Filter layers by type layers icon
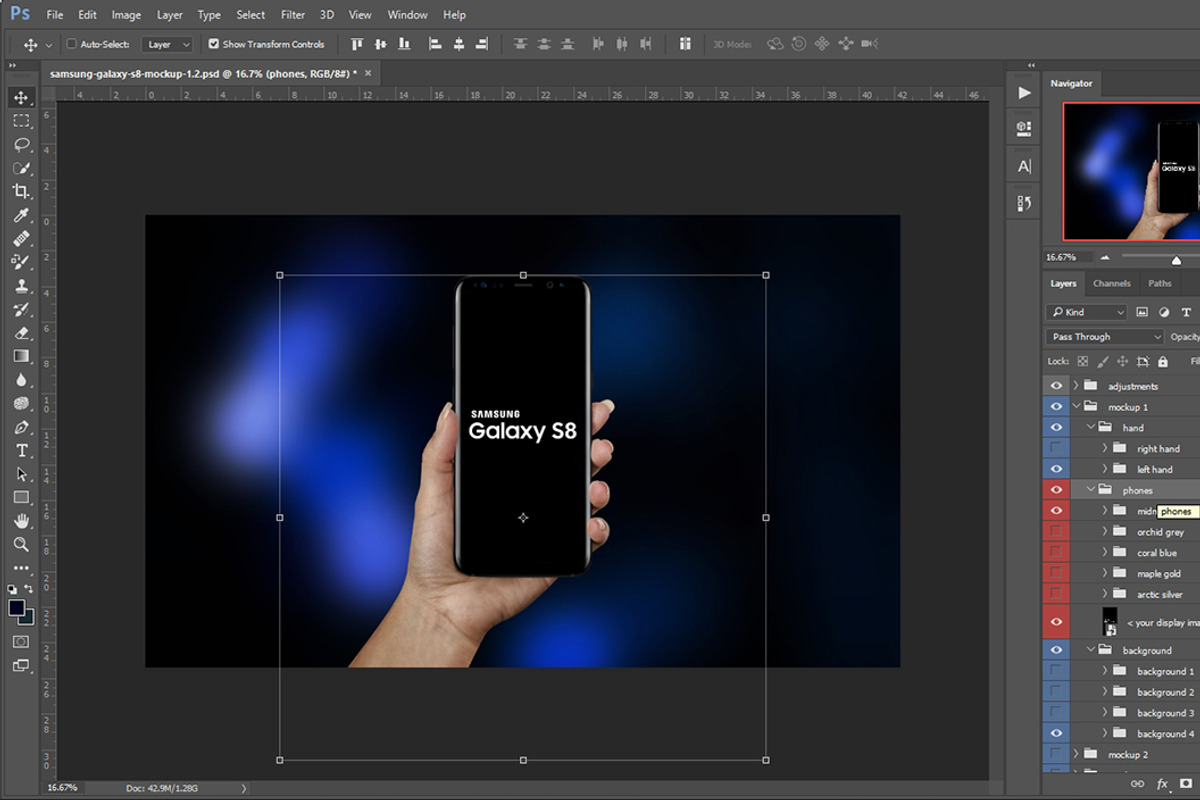Screen dimensions: 1200x800 pyautogui.click(x=1187, y=312)
